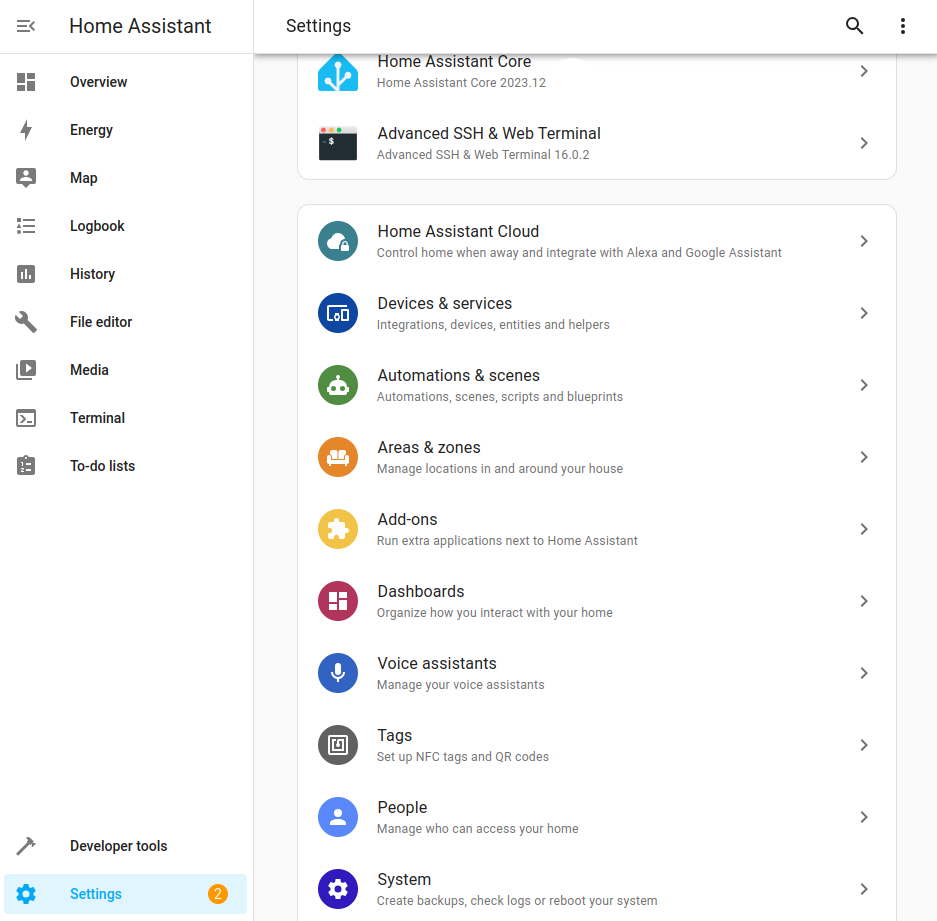Click the File editor wrench icon
The height and width of the screenshot is (921, 937).
pos(26,322)
